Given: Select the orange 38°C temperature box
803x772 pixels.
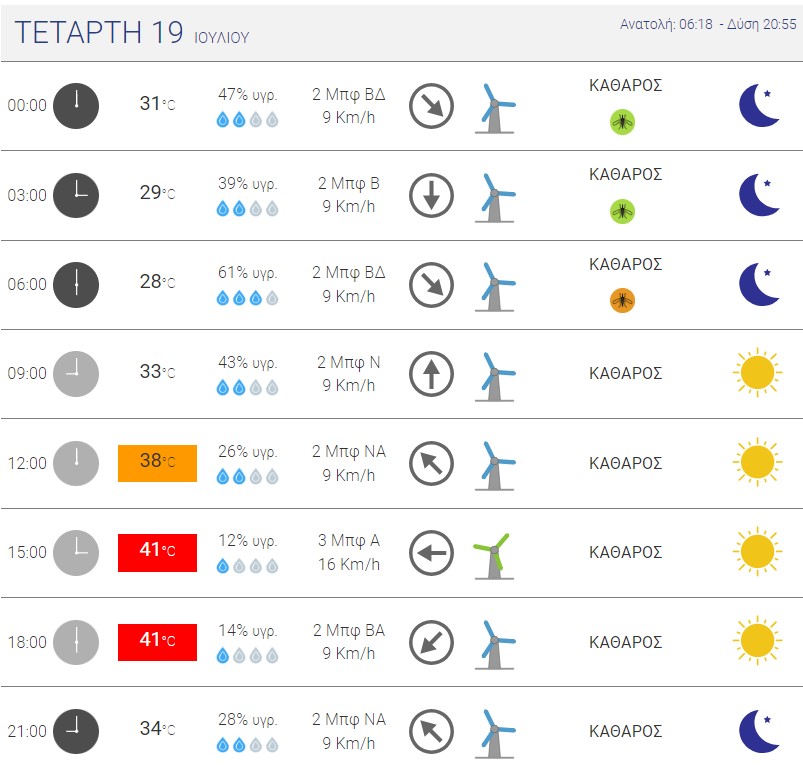Looking at the screenshot, I should coord(157,463).
